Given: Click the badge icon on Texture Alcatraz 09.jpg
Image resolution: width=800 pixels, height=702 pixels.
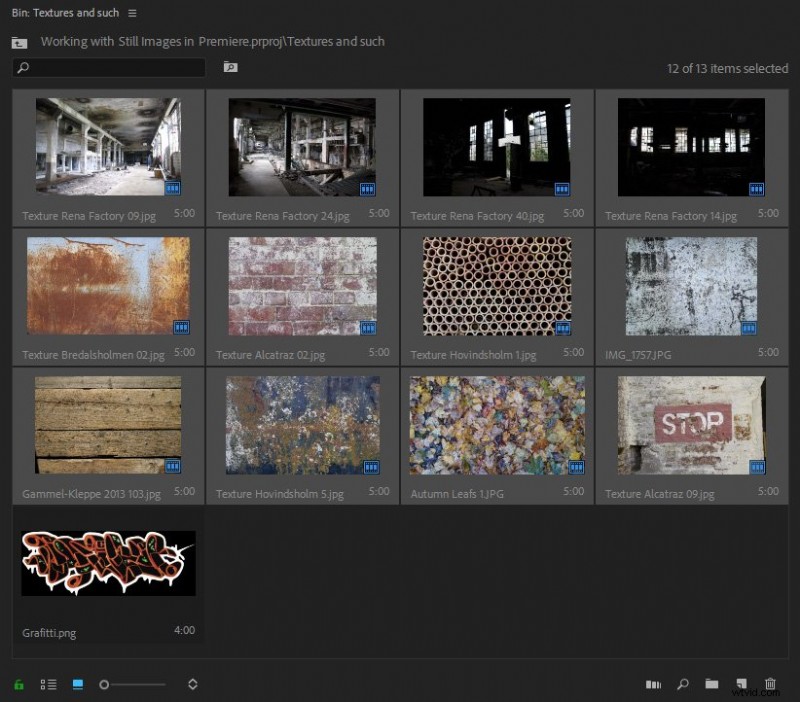Looking at the screenshot, I should coord(756,467).
